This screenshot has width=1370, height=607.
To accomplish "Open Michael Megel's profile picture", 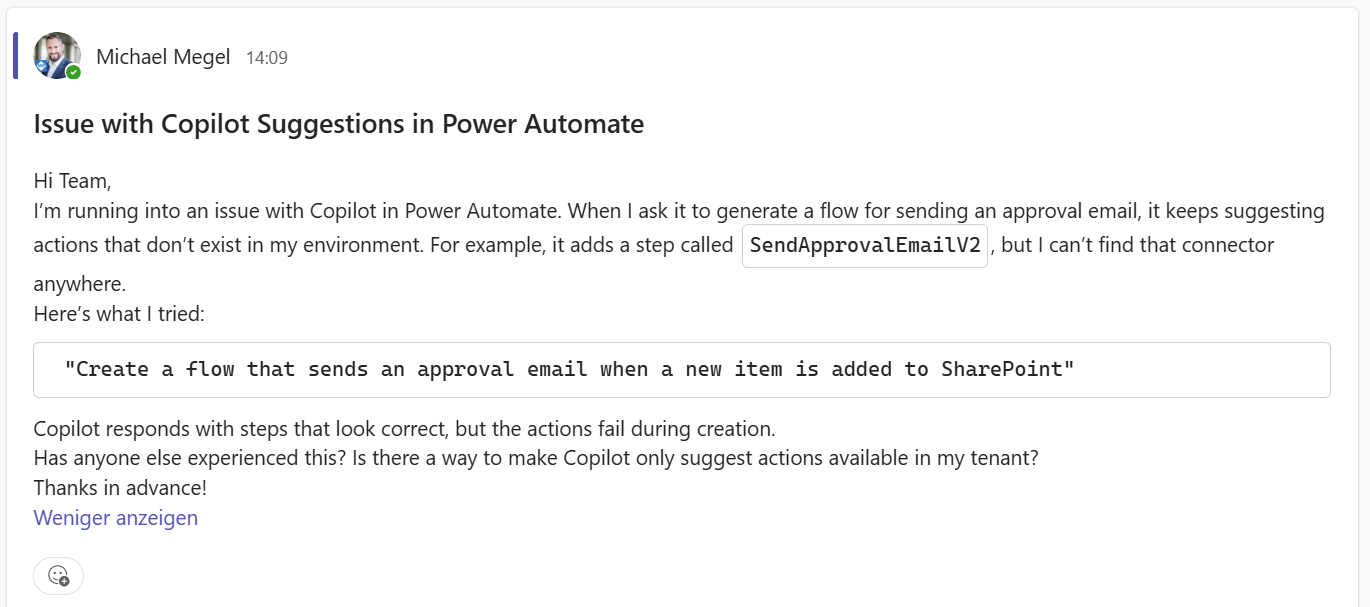I will 56,52.
